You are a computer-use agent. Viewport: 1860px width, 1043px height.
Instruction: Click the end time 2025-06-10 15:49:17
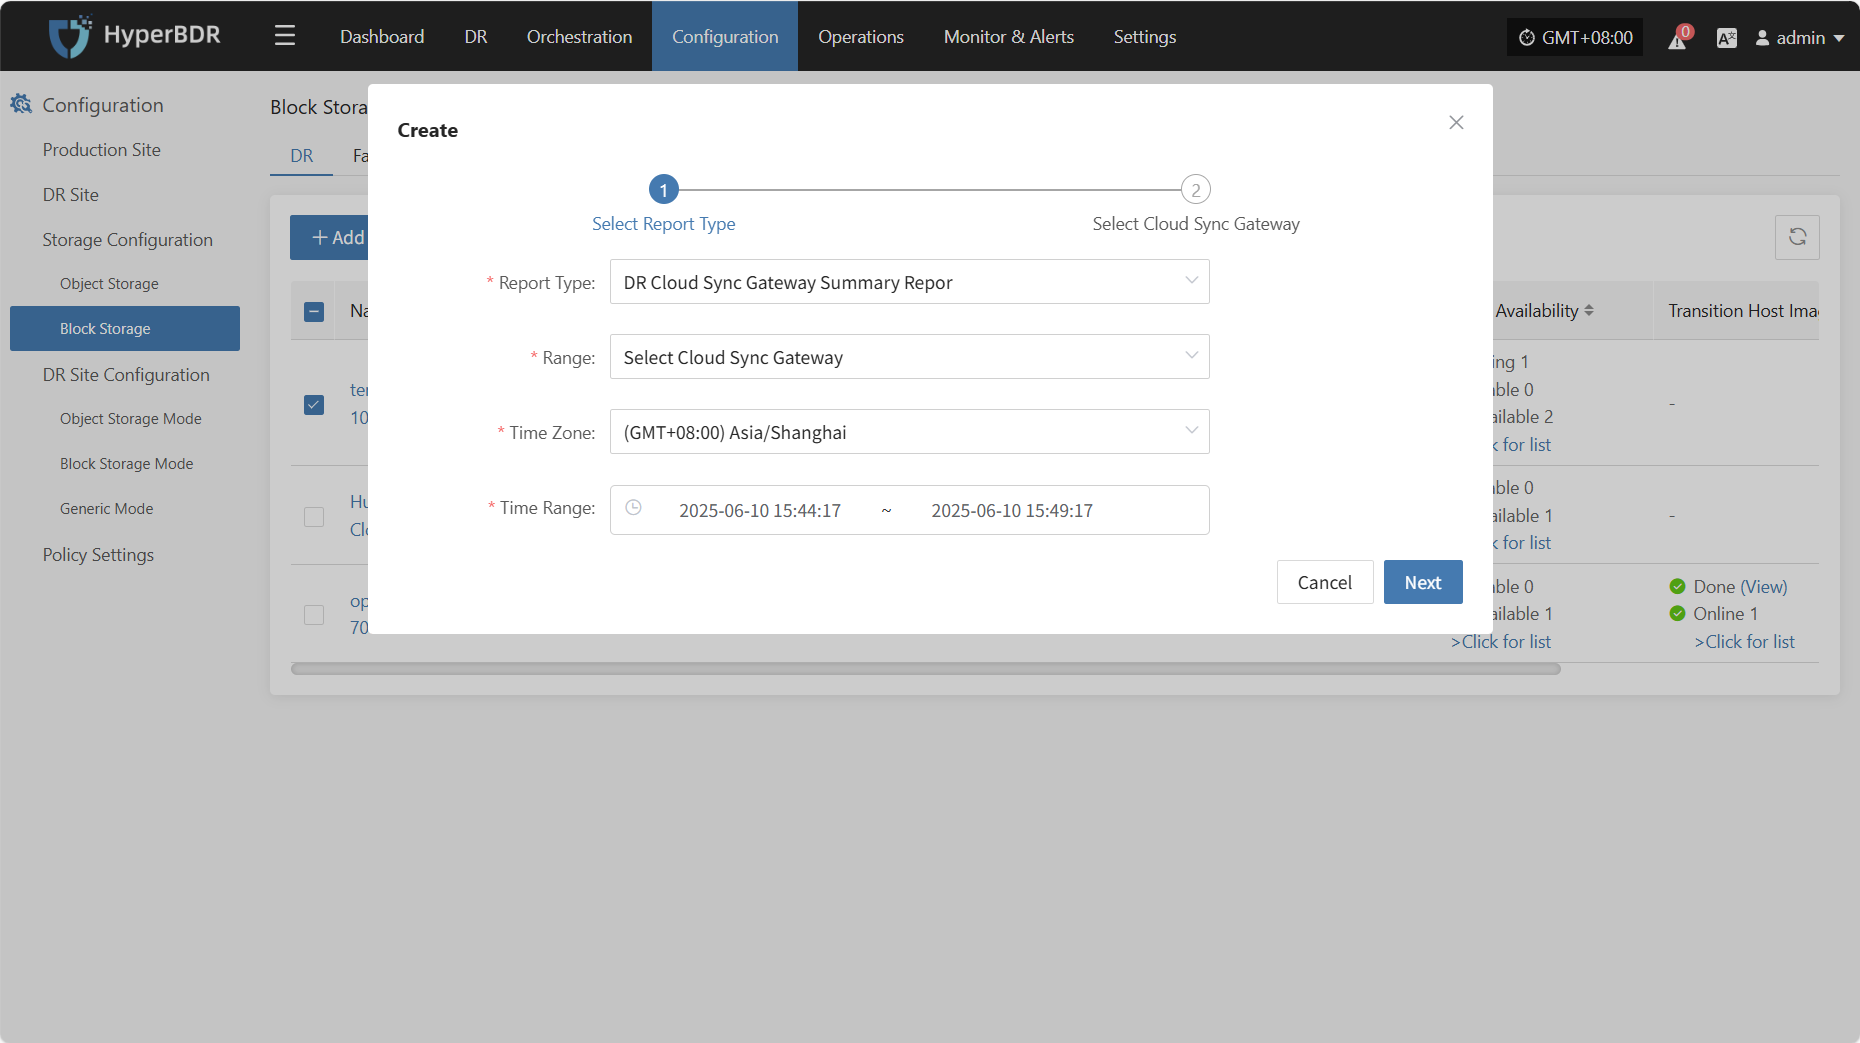1012,511
